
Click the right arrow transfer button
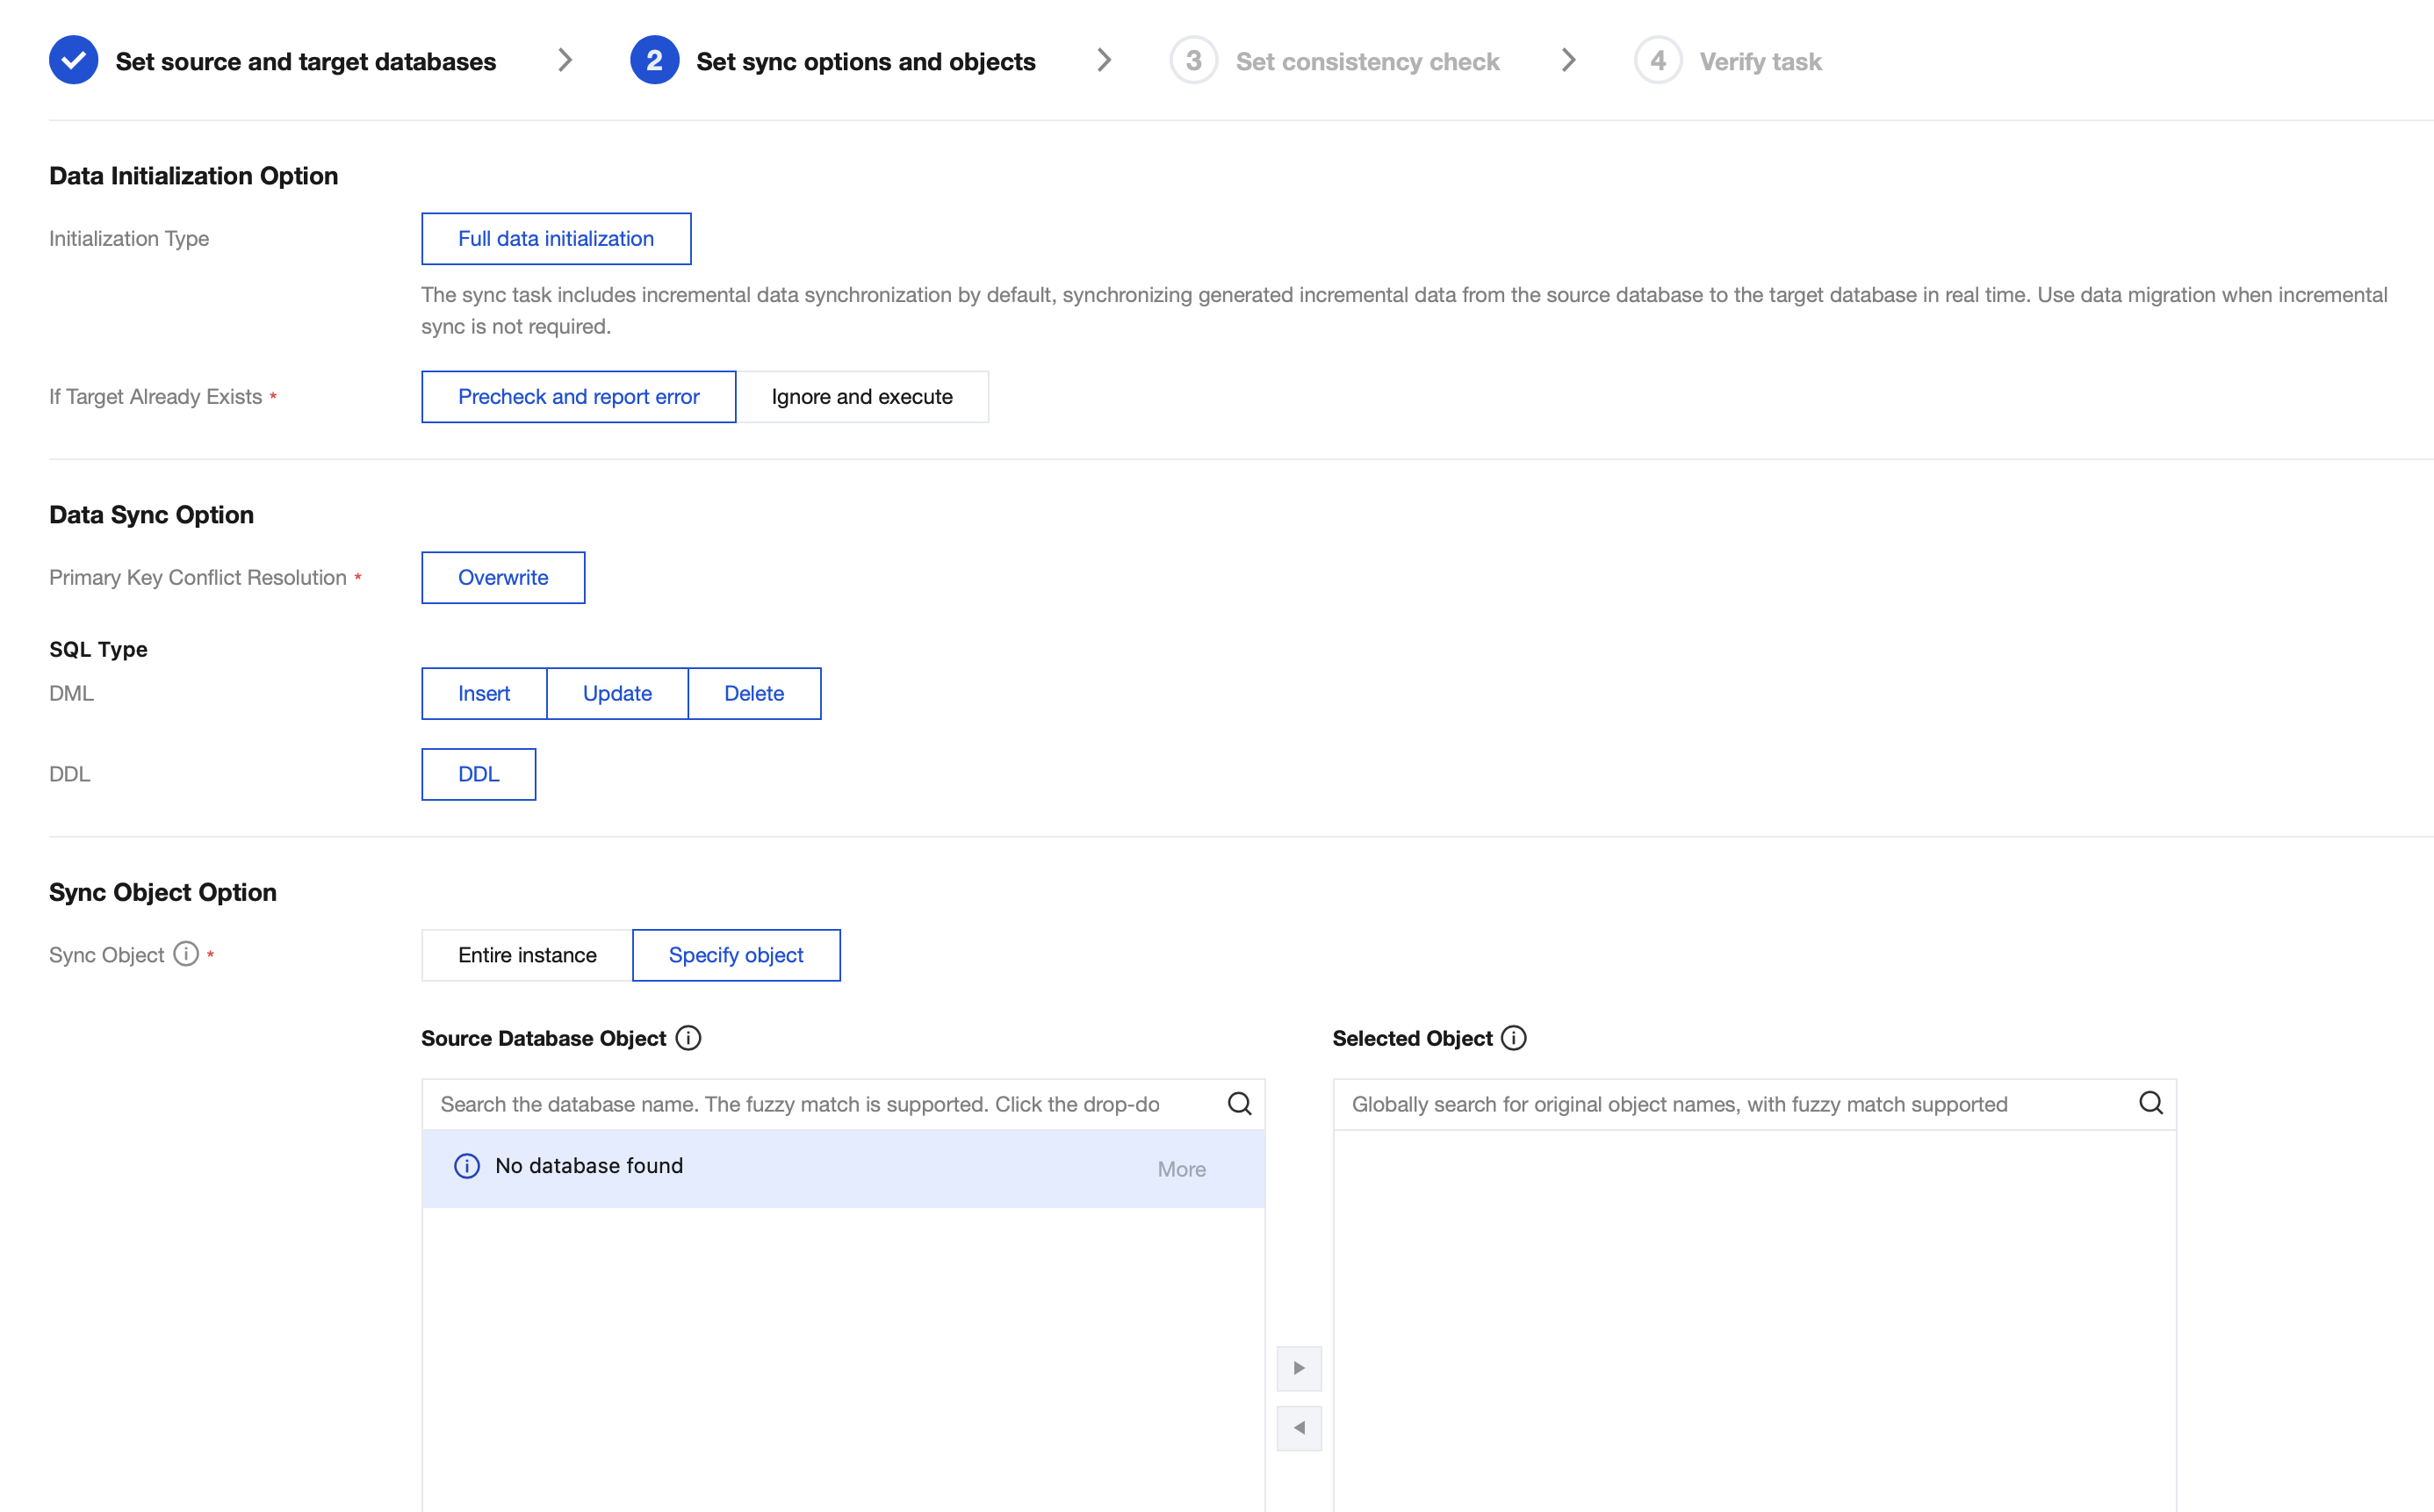pos(1298,1368)
